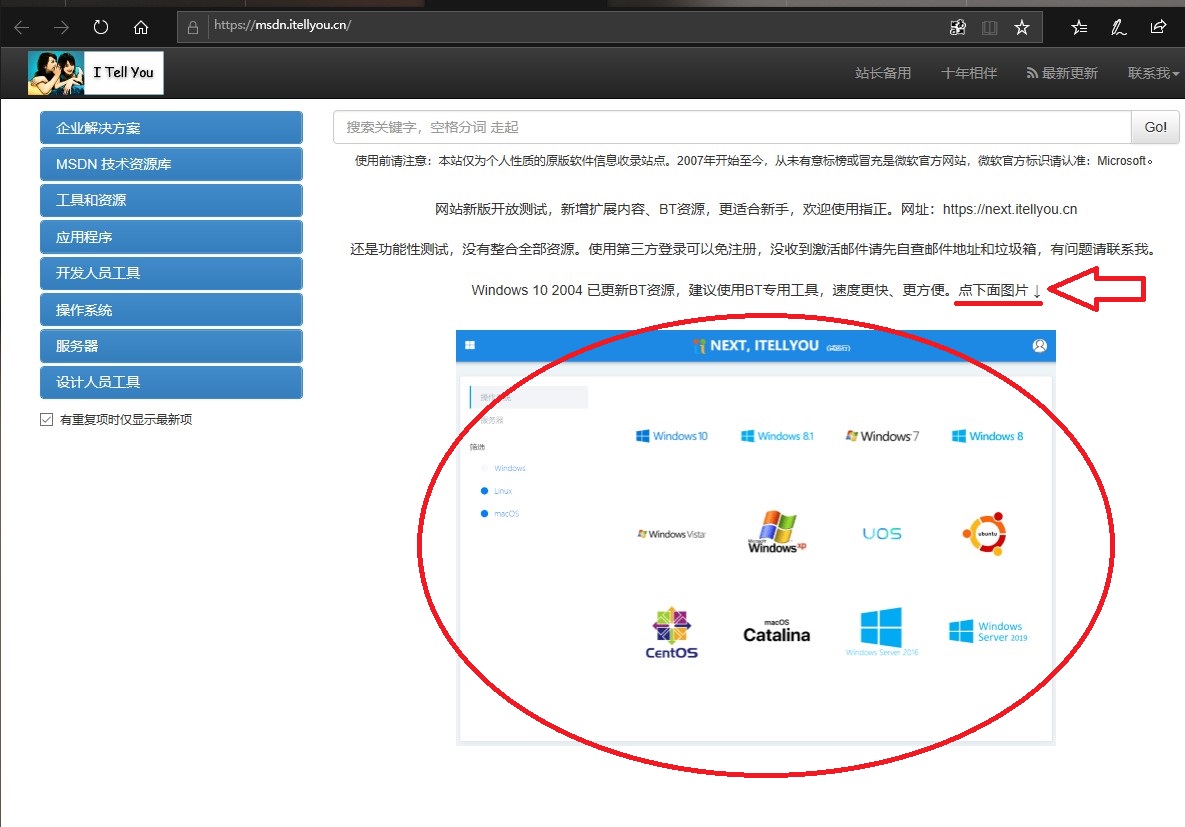Image resolution: width=1185 pixels, height=827 pixels.
Task: Open reading view from the address bar
Action: 989,28
